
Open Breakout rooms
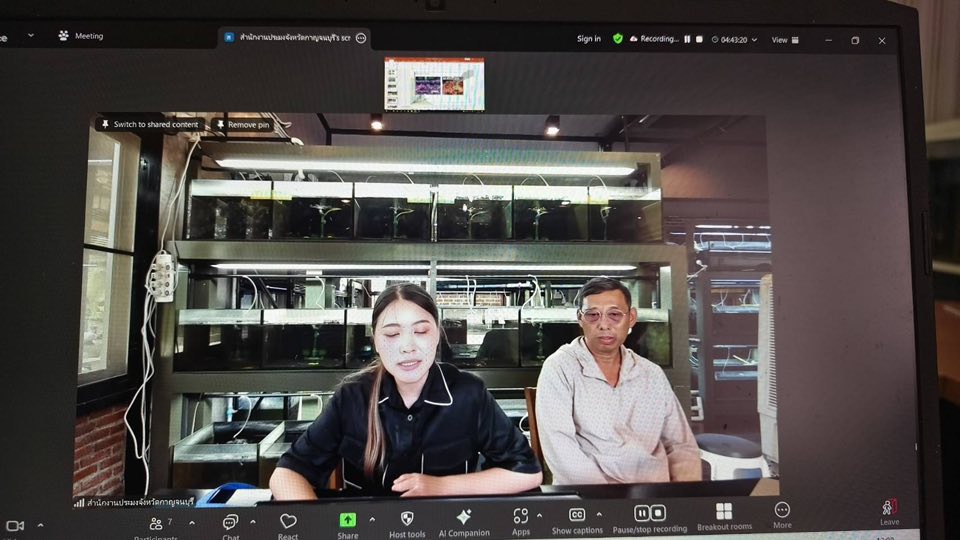click(x=724, y=517)
